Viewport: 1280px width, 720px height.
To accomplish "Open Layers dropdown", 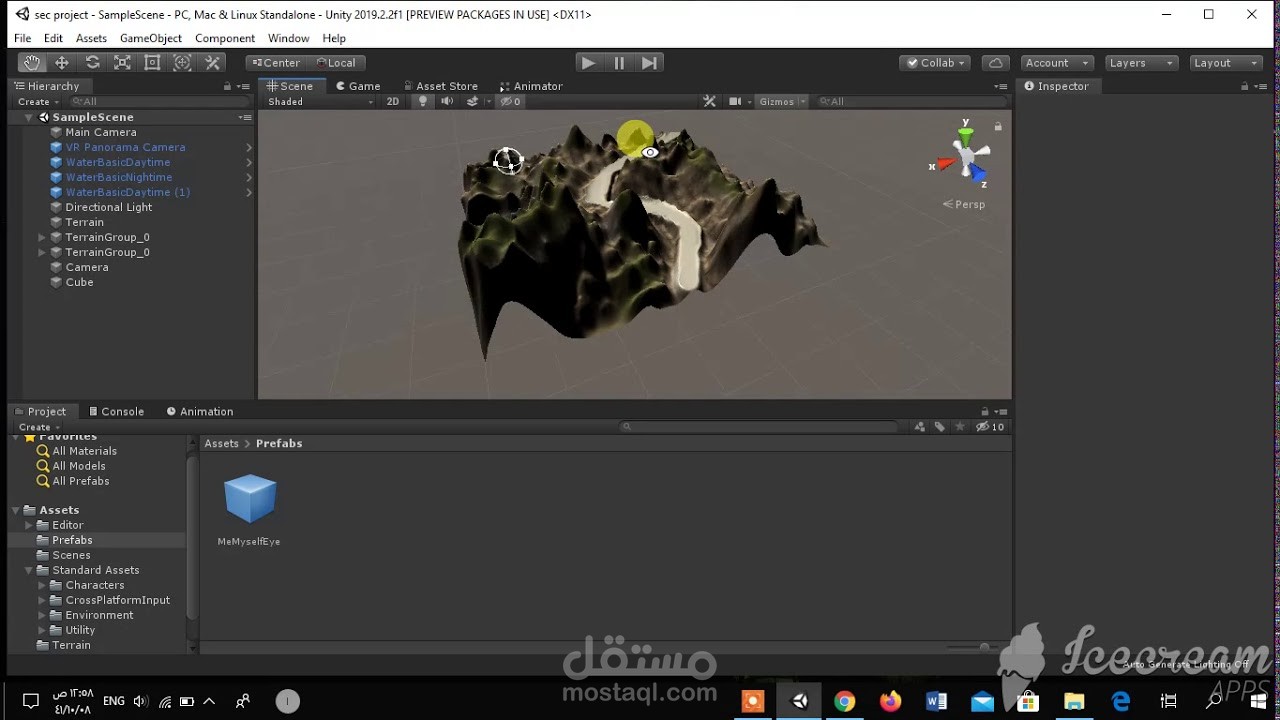I will (1141, 62).
